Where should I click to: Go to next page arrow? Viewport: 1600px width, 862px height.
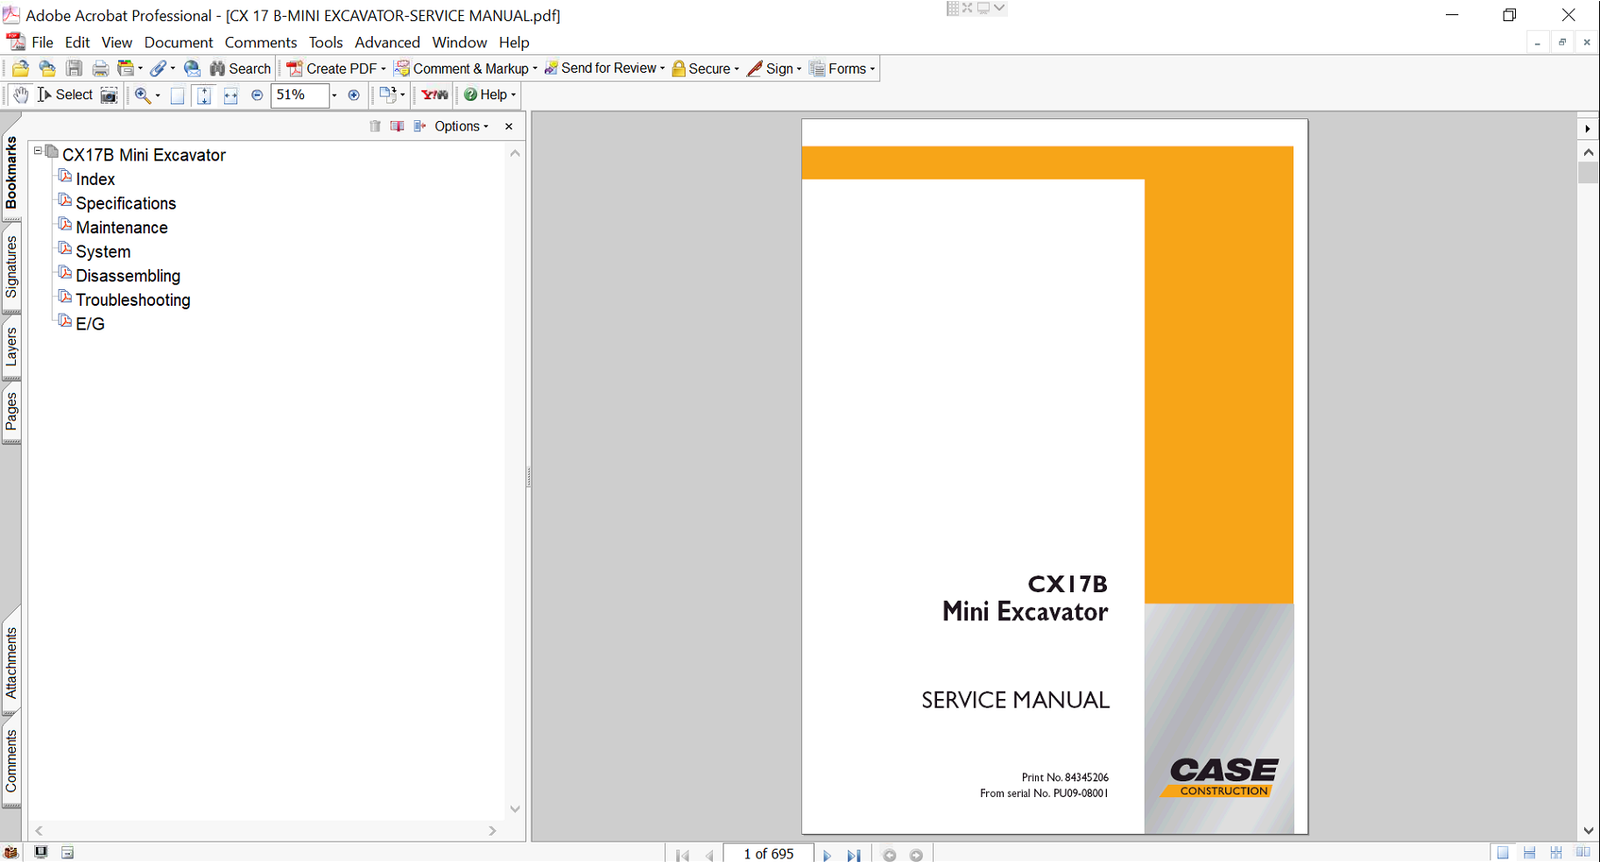point(827,855)
